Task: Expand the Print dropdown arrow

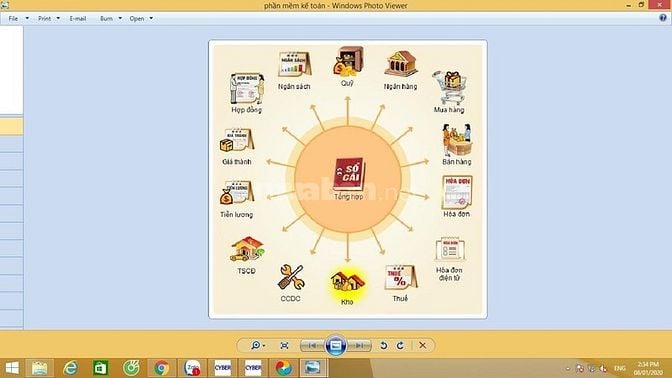Action: tap(58, 18)
